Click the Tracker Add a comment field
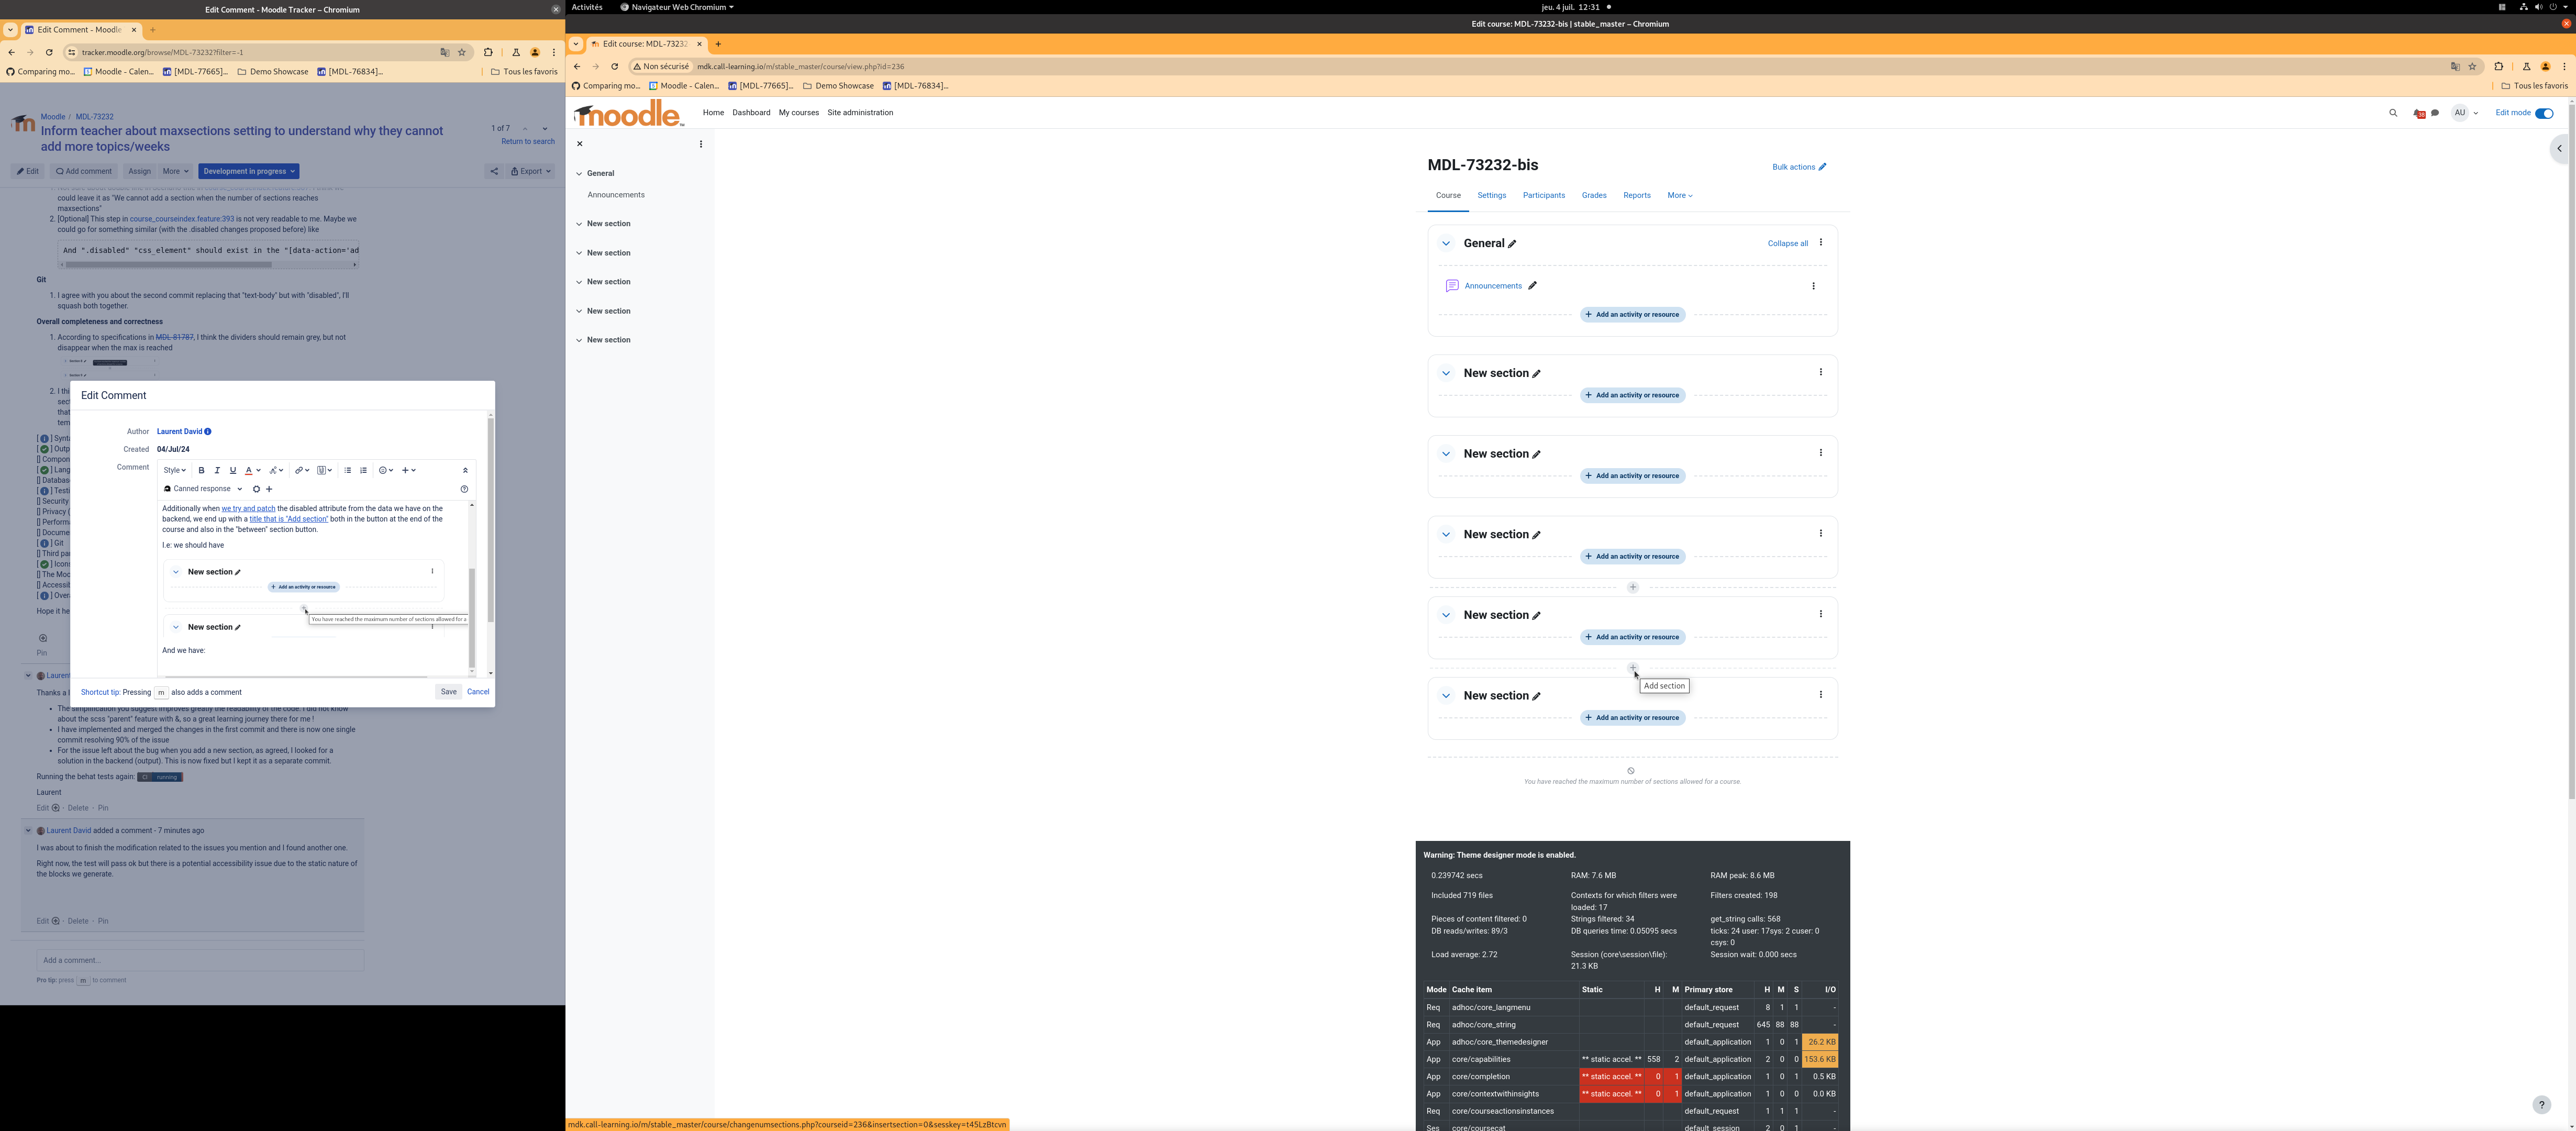Viewport: 2576px width, 1131px height. coord(200,961)
